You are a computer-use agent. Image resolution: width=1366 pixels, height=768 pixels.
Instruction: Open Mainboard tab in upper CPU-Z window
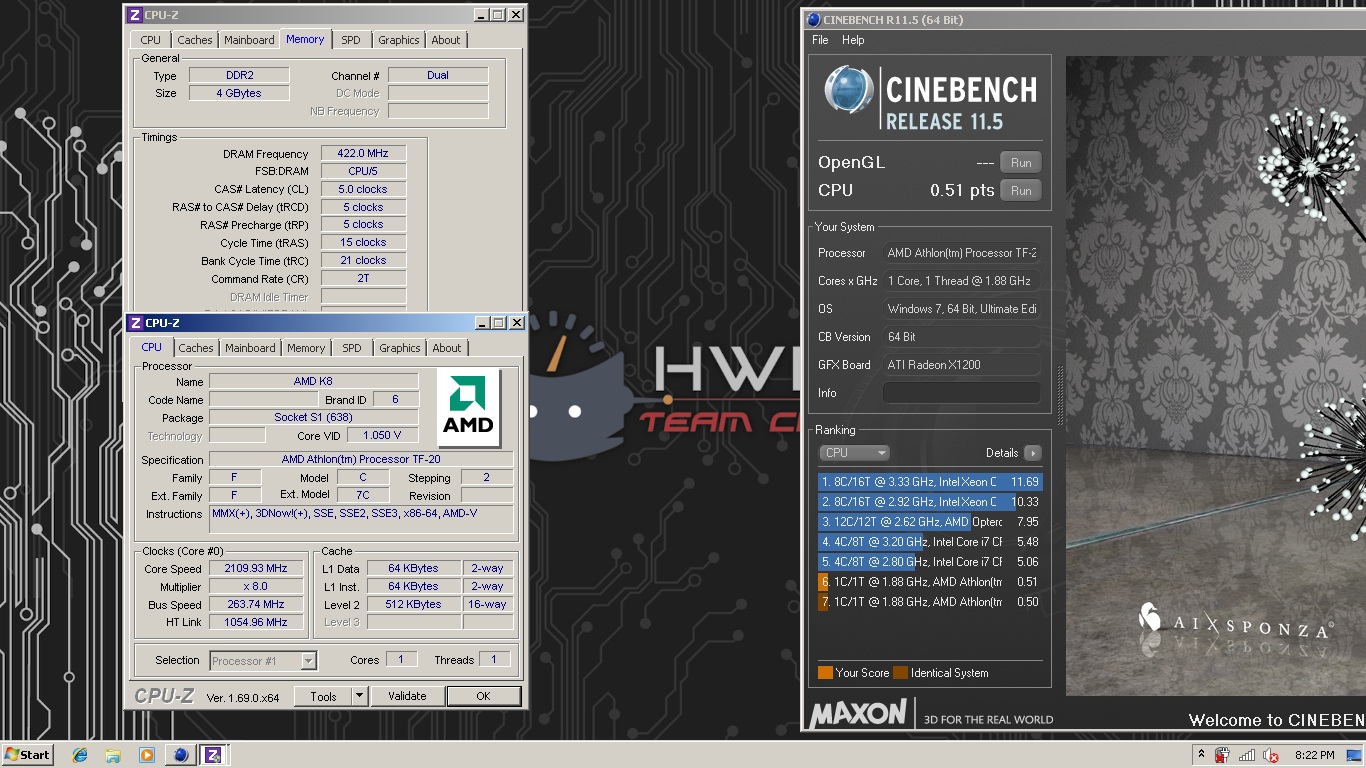coord(249,40)
